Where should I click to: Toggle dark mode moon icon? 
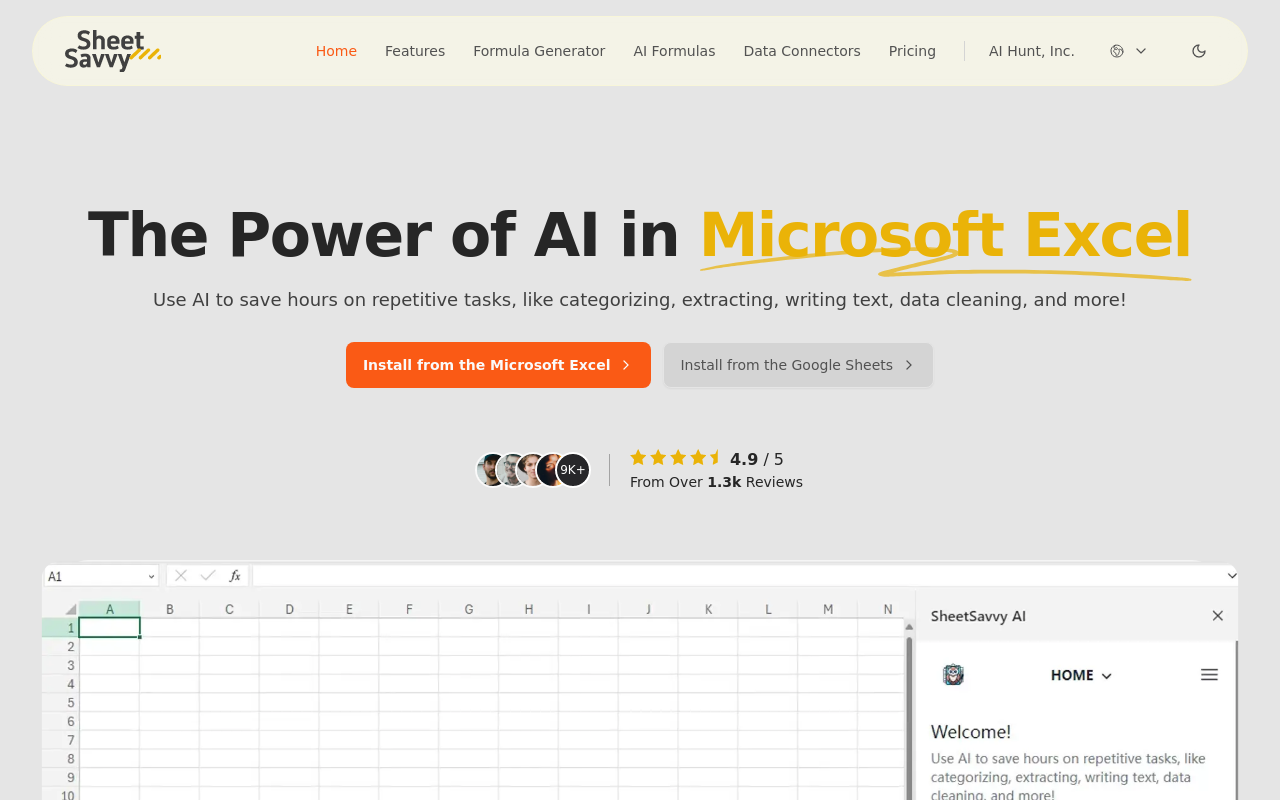pos(1199,51)
